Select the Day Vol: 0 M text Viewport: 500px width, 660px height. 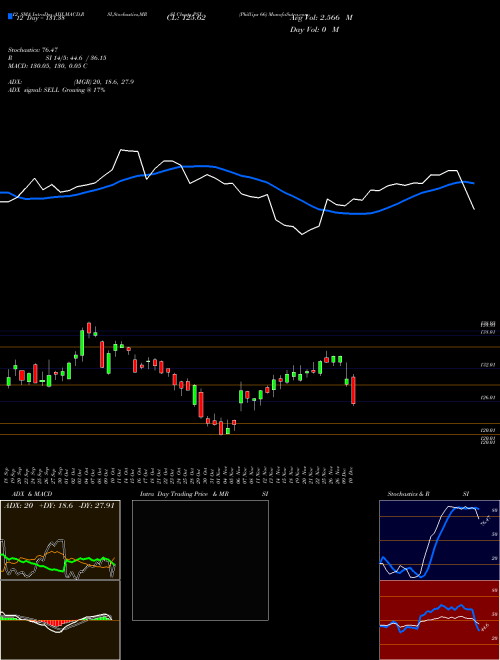314,29
